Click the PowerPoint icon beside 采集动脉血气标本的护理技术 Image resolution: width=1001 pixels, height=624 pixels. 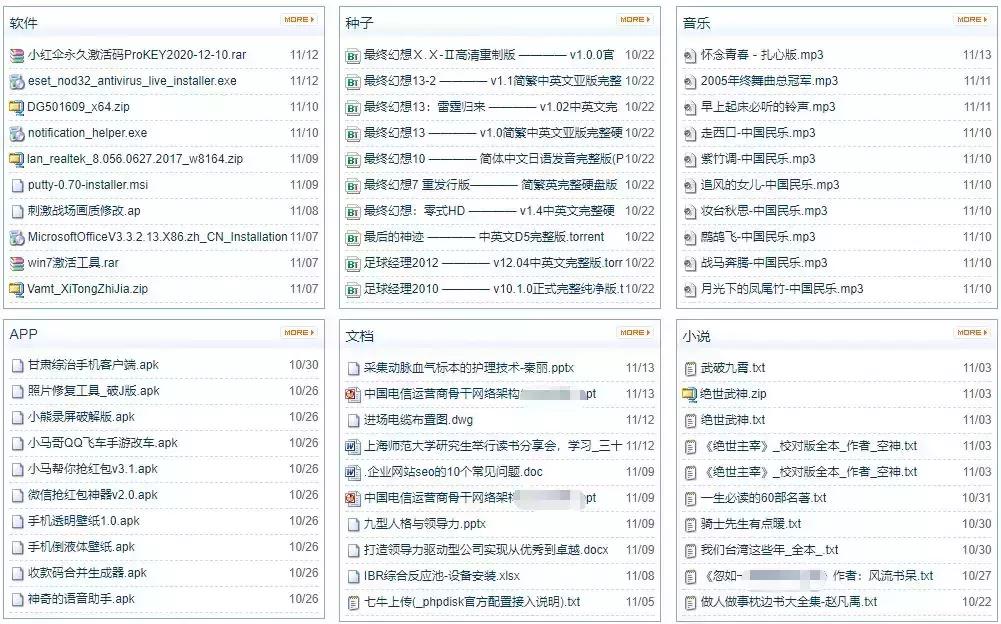click(352, 368)
